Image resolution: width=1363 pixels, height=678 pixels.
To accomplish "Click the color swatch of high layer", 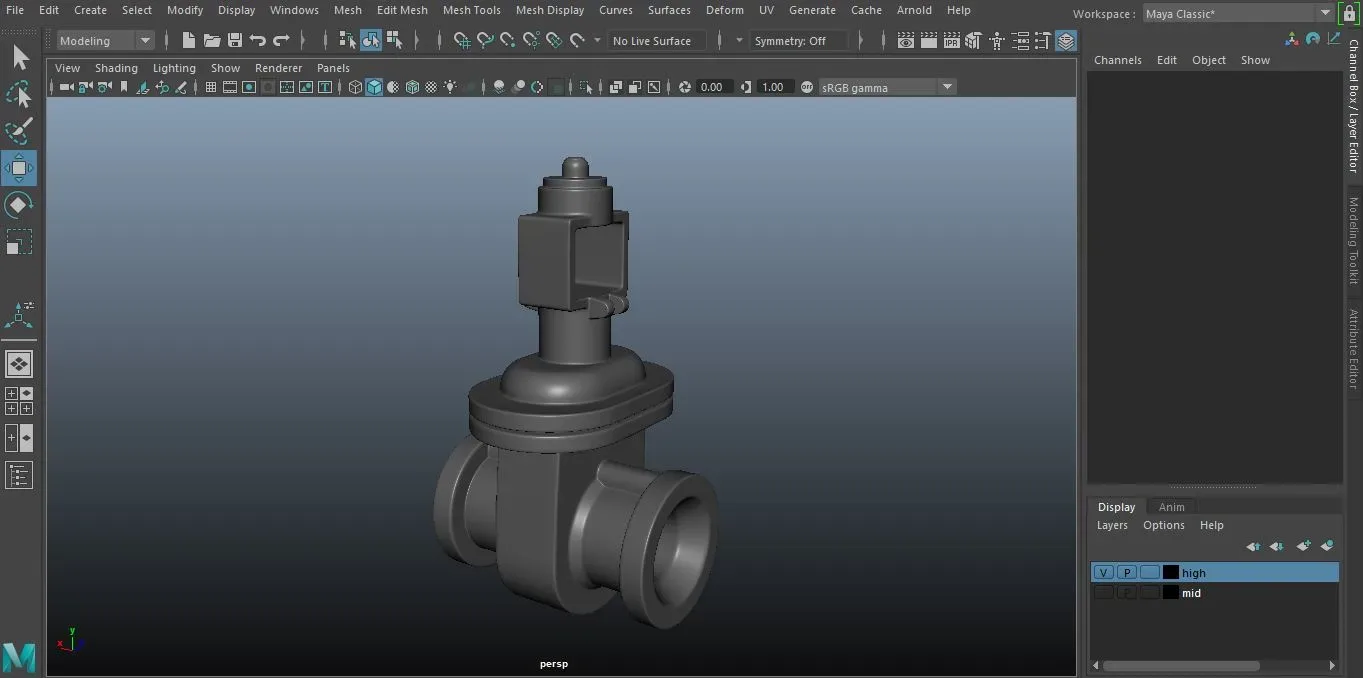I will pos(1170,573).
